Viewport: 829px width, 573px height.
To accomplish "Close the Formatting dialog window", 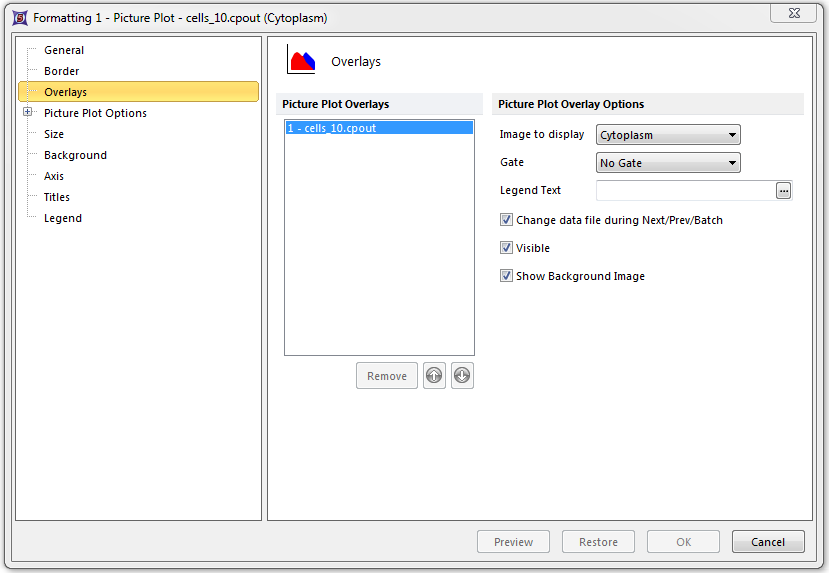I will pos(798,13).
